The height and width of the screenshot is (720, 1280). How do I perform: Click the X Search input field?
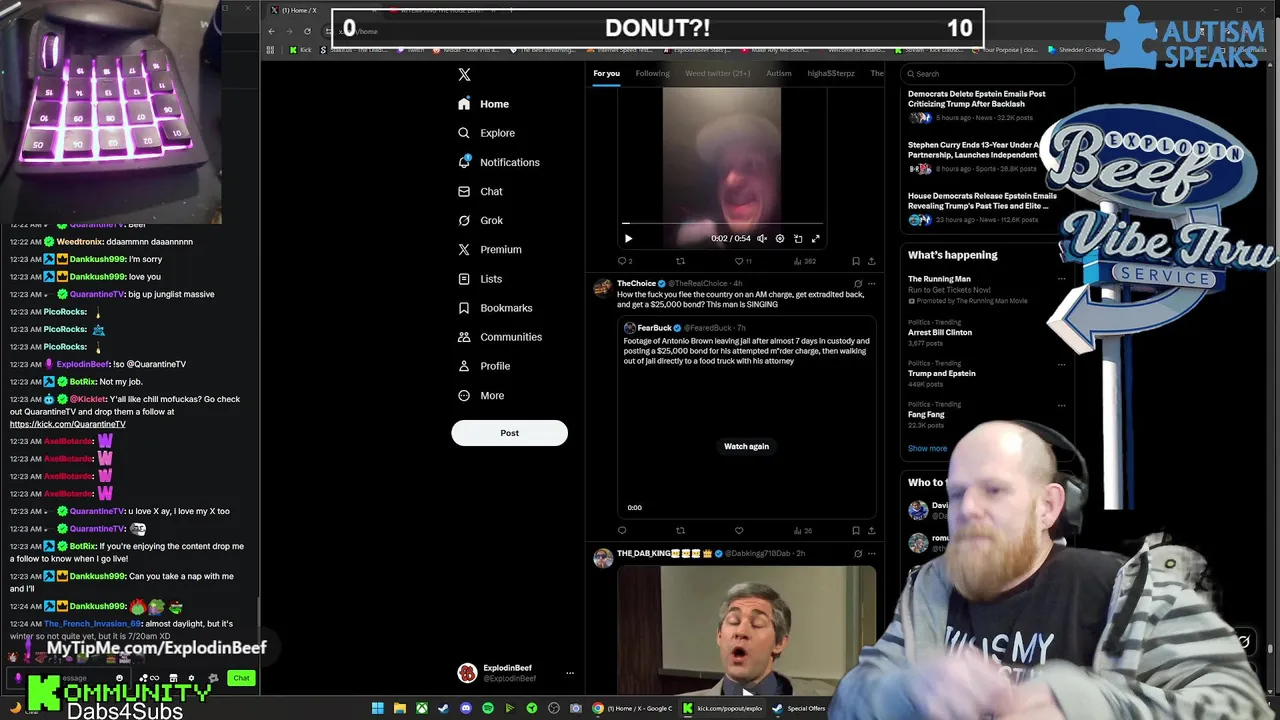pyautogui.click(x=988, y=73)
